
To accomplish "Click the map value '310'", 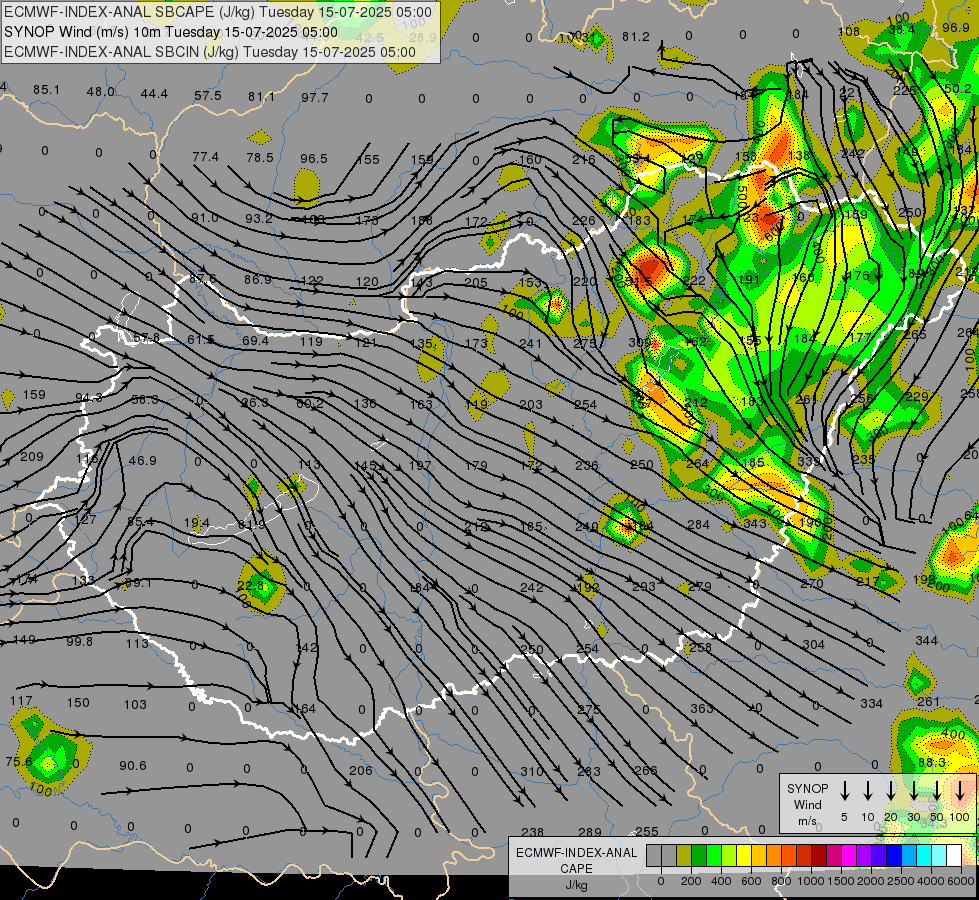I will (x=532, y=771).
